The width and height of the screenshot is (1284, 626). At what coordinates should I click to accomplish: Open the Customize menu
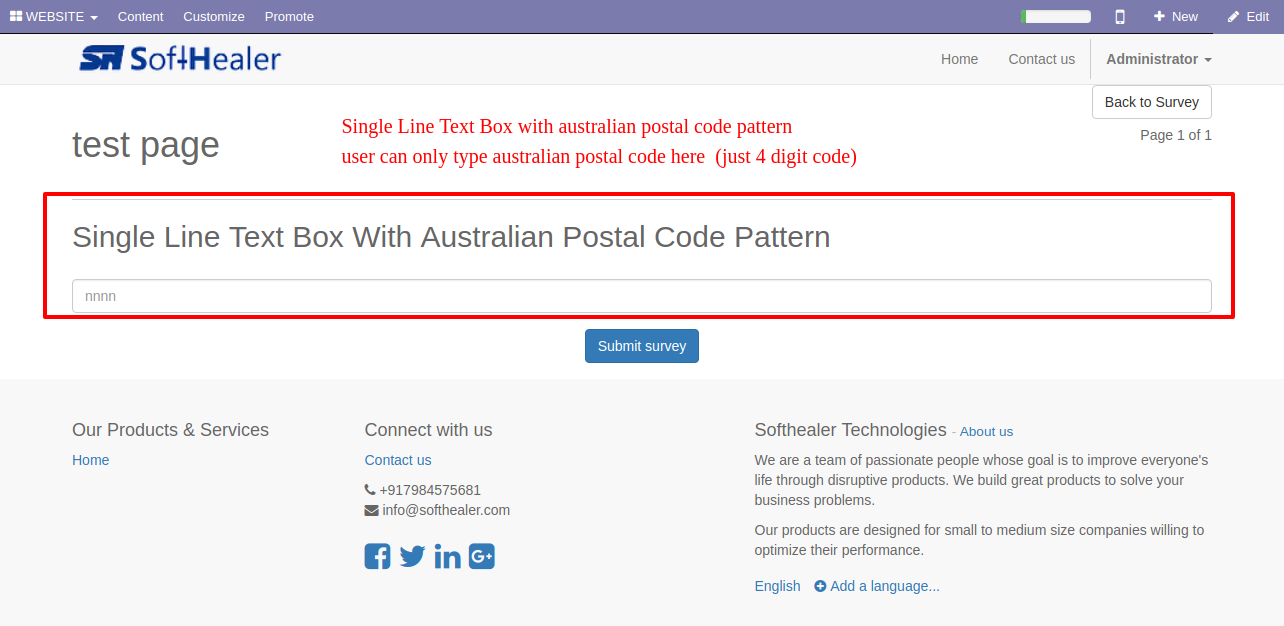click(x=214, y=16)
